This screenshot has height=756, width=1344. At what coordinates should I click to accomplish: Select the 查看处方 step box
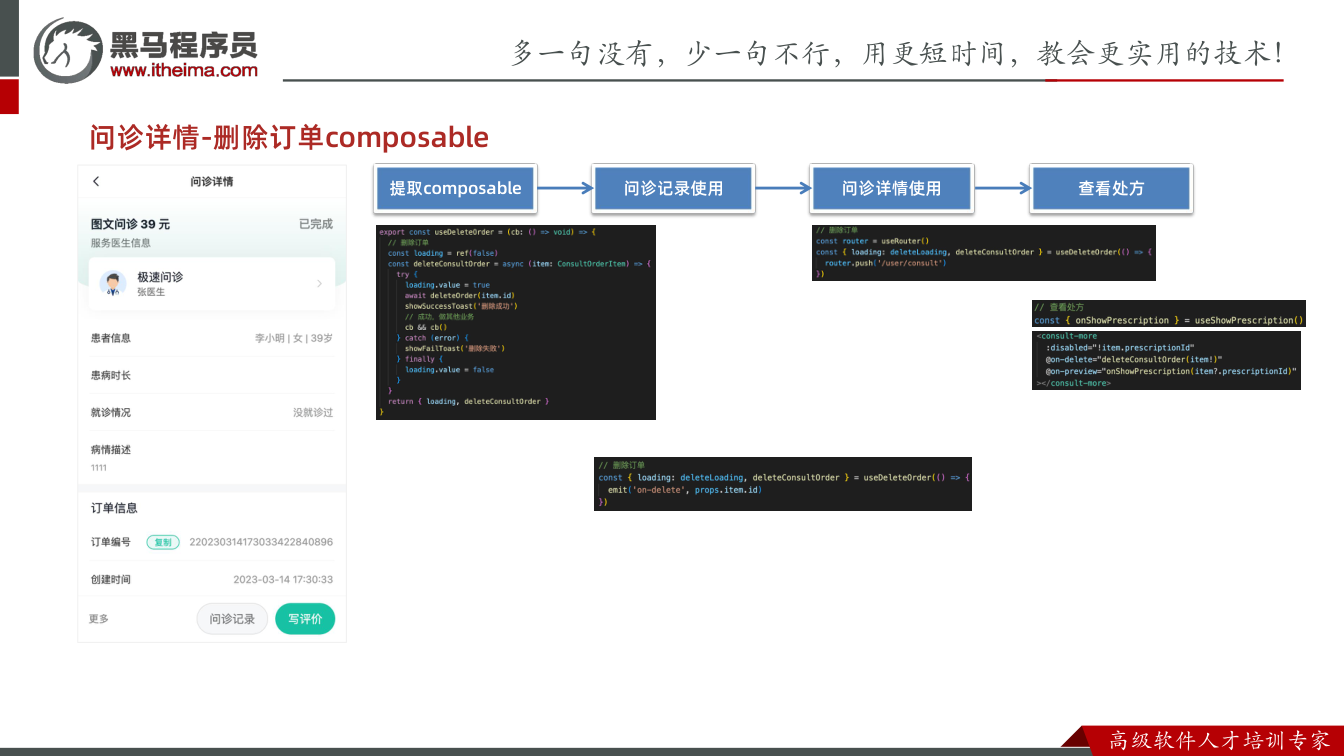[1111, 188]
